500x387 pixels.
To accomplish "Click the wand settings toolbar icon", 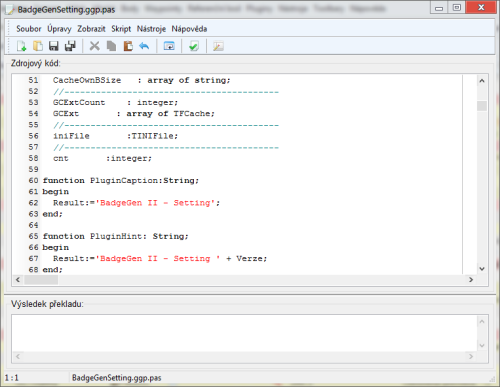I will 218,46.
